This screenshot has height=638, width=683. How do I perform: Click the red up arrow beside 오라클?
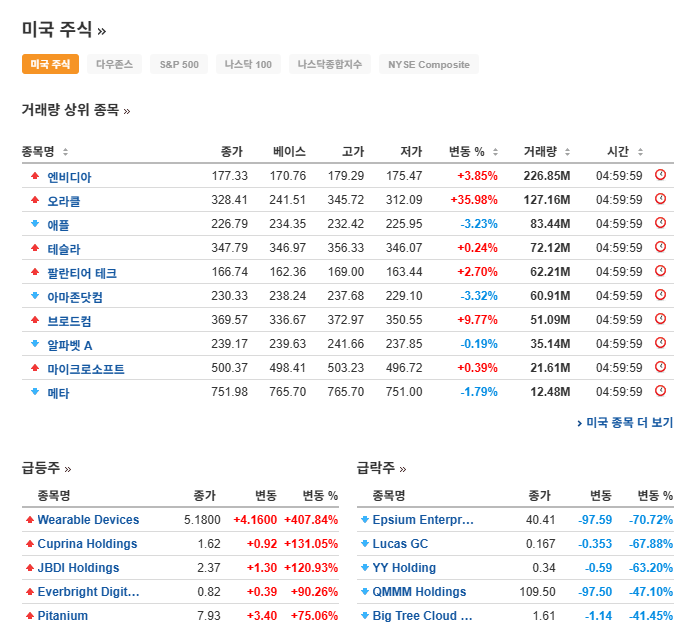coord(35,199)
